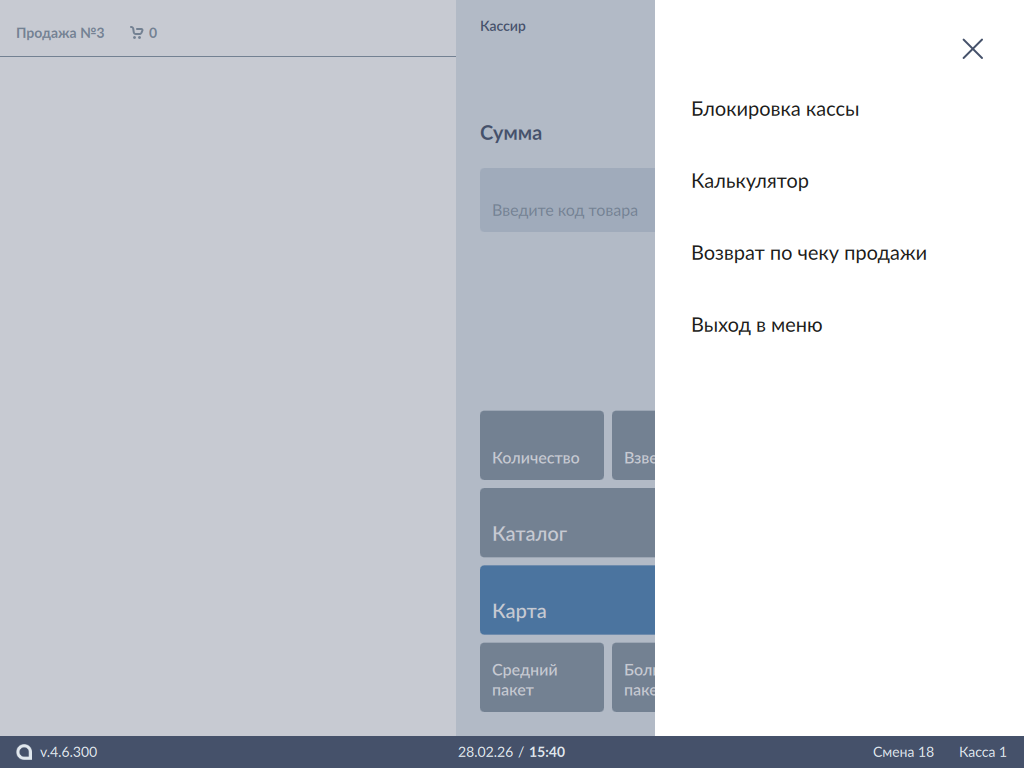
Task: Click the partially hidden Большой пакет button
Action: point(634,678)
